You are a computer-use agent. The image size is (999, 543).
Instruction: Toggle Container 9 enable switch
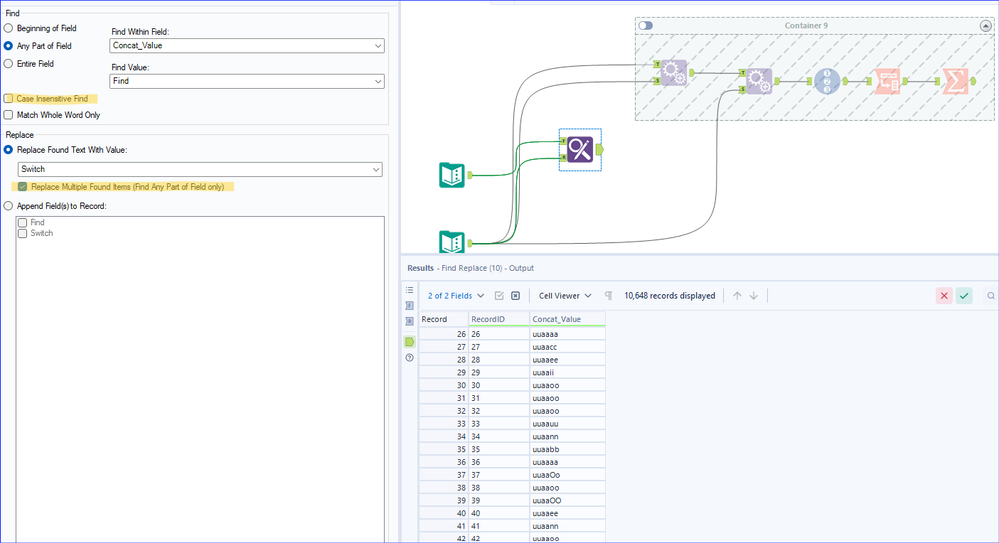[x=645, y=25]
